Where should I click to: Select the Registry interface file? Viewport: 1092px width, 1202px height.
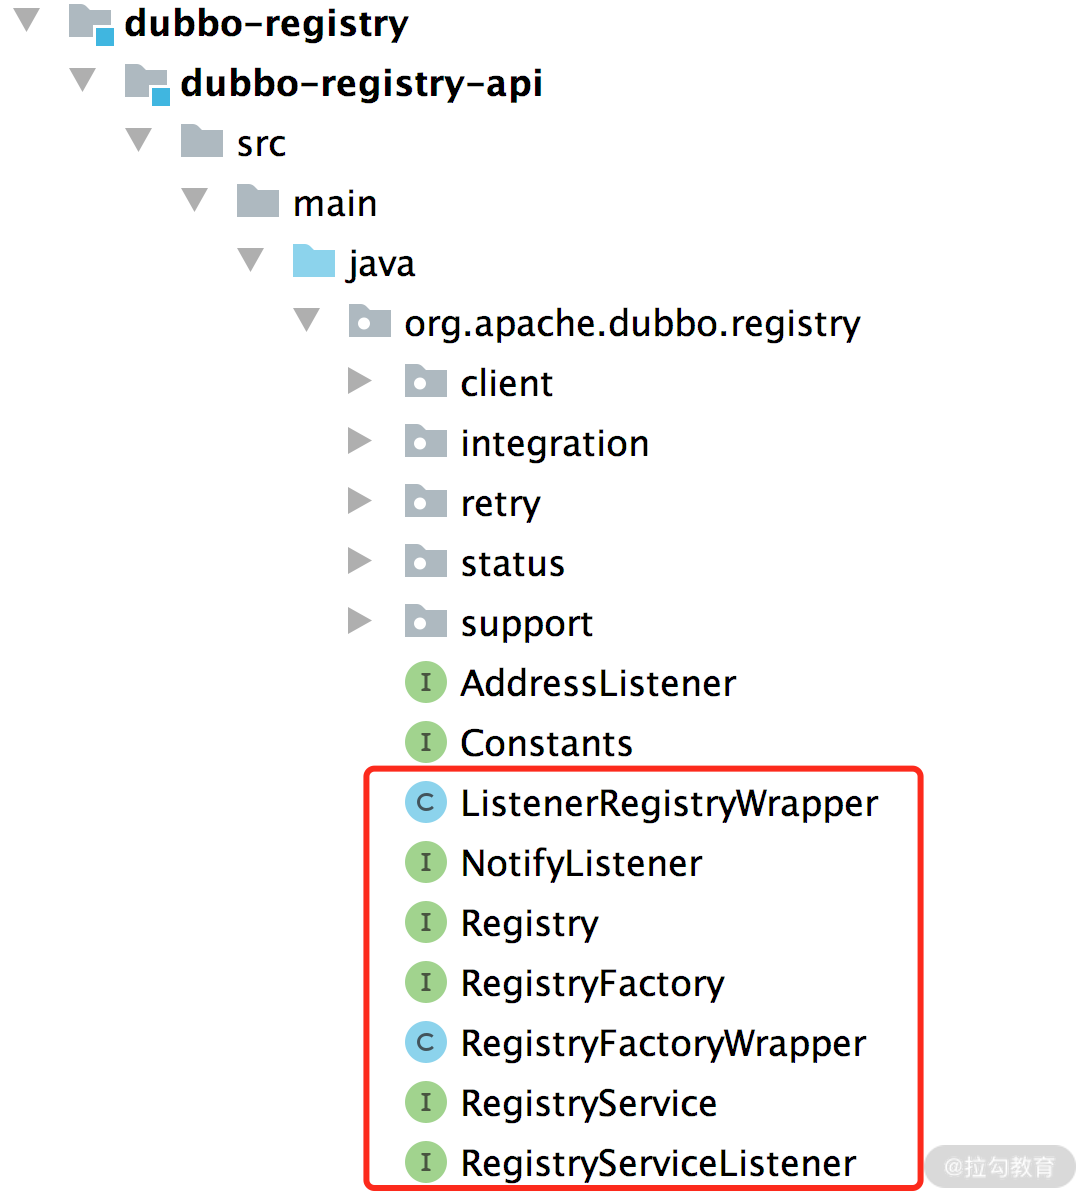[529, 924]
